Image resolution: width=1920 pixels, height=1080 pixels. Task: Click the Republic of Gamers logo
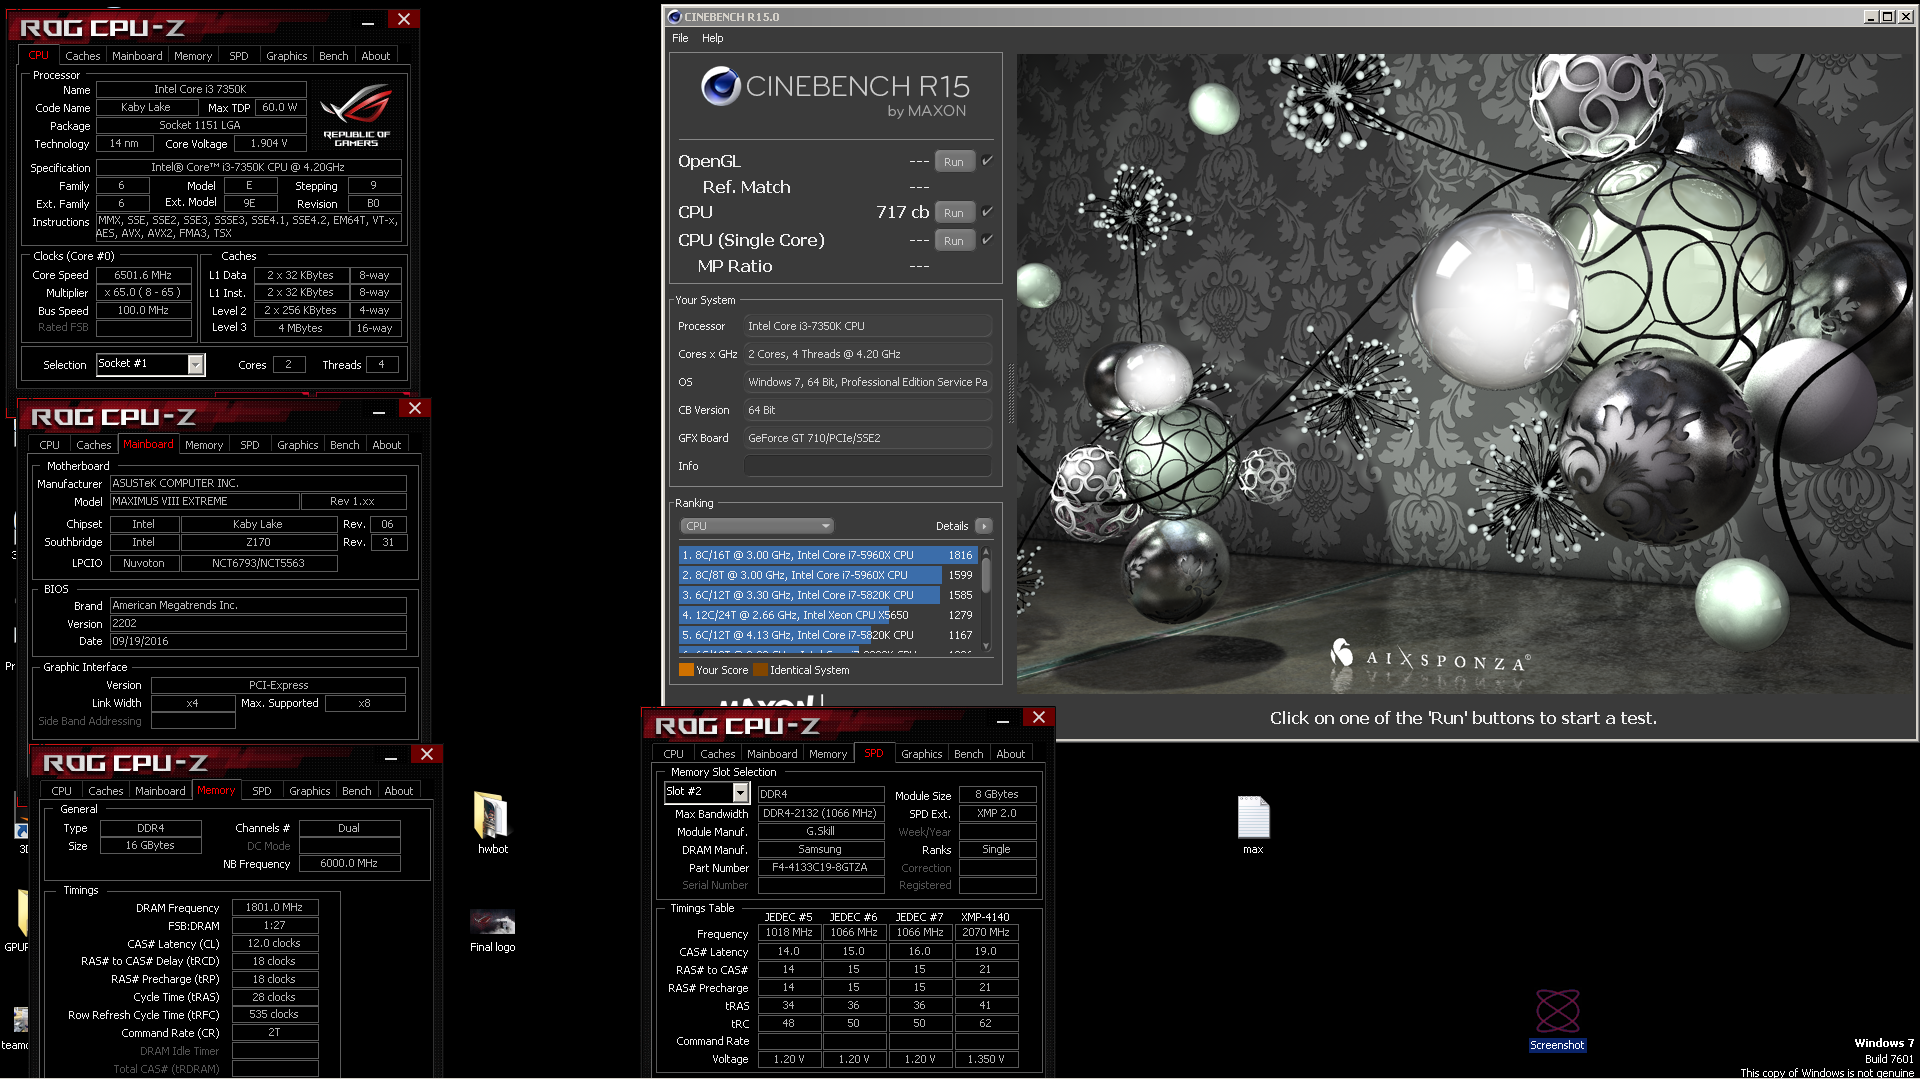coord(357,116)
